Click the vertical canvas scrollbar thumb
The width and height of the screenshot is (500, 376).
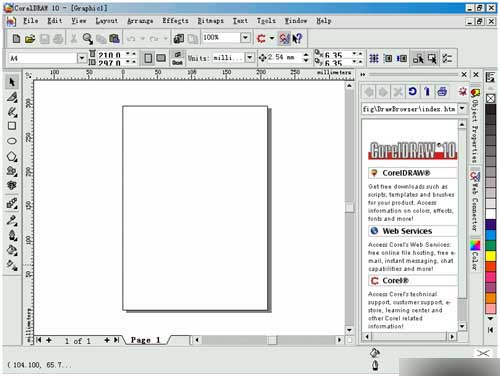[x=349, y=207]
